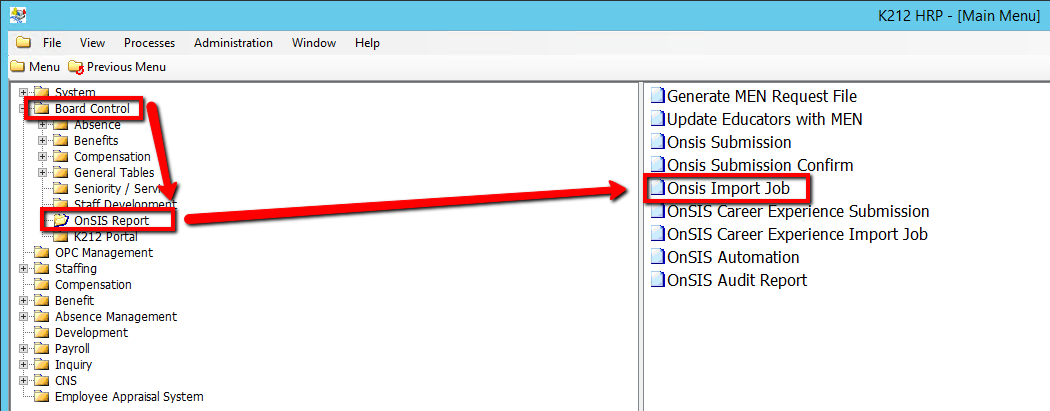Click the Payroll folder icon
Image resolution: width=1050 pixels, height=411 pixels.
pyautogui.click(x=42, y=349)
